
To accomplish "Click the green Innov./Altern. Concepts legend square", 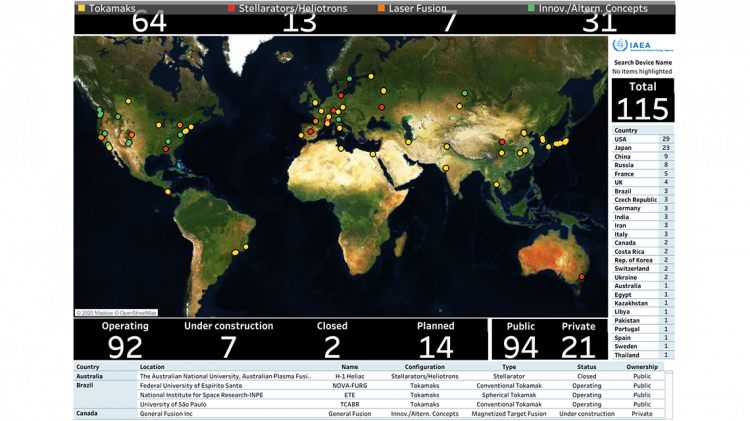I will (531, 8).
